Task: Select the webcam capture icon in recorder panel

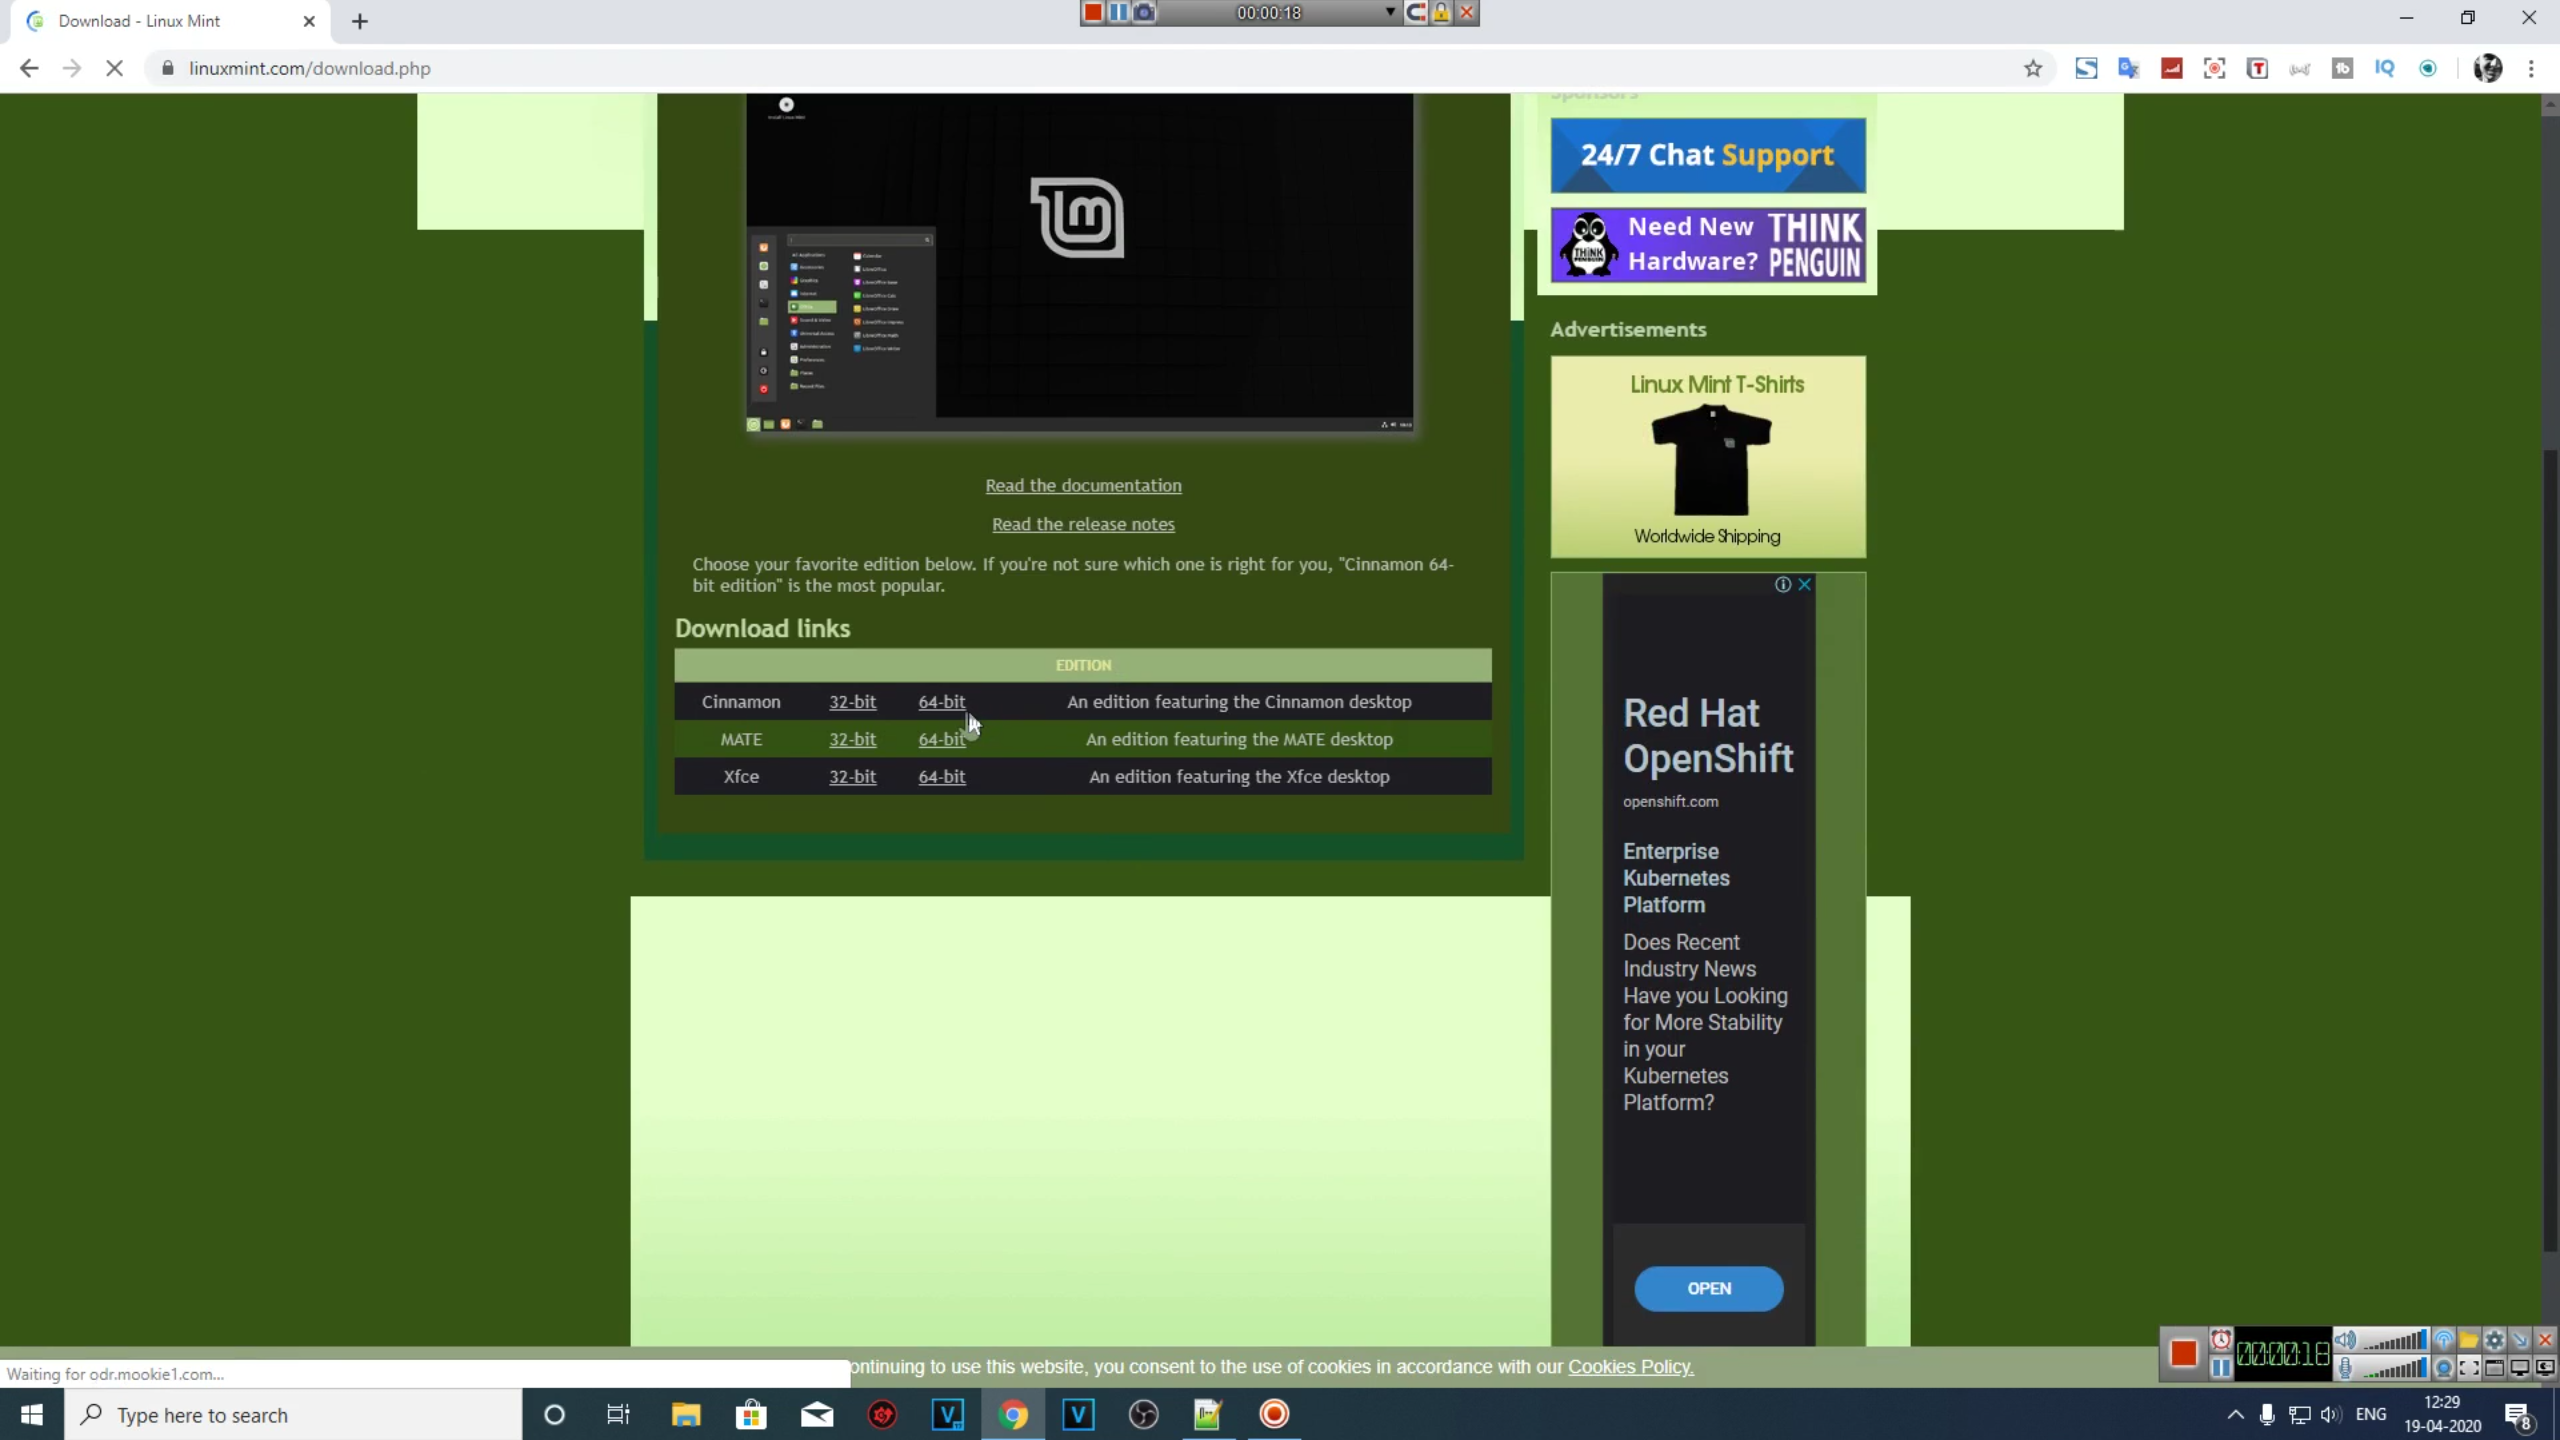Action: pos(2444,1370)
